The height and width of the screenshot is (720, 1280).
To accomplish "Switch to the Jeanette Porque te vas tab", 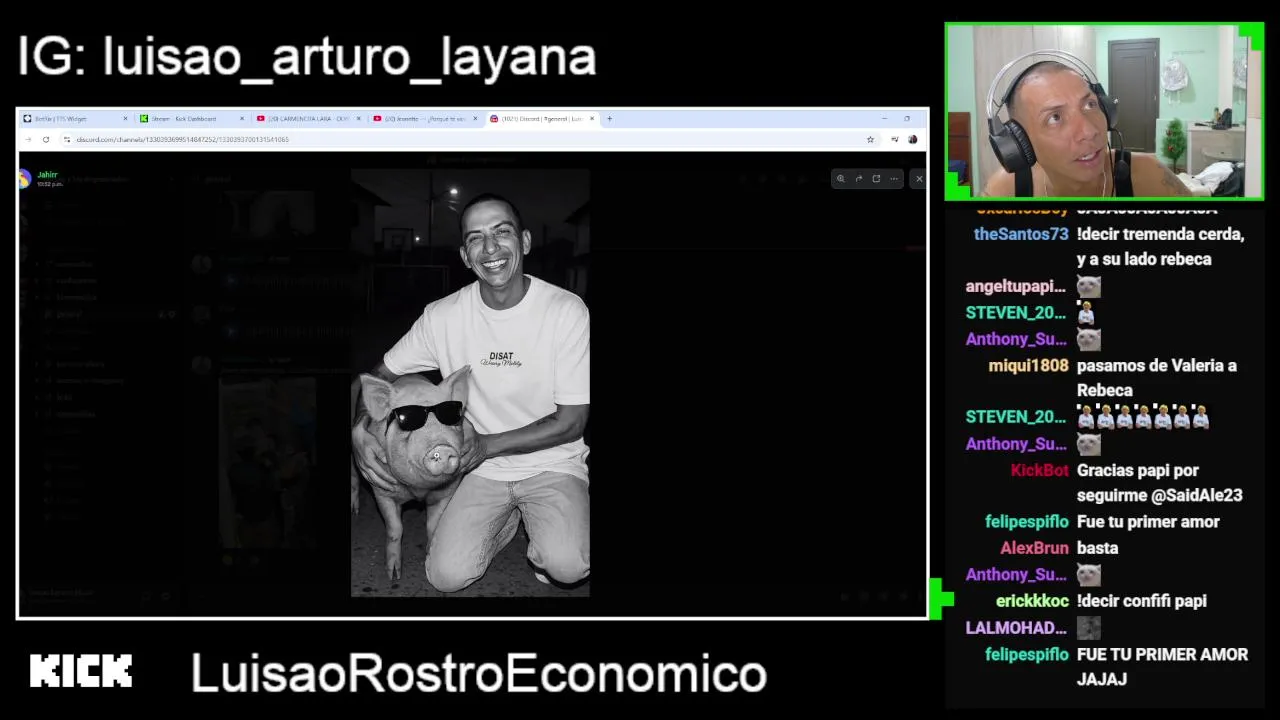I will 424,119.
